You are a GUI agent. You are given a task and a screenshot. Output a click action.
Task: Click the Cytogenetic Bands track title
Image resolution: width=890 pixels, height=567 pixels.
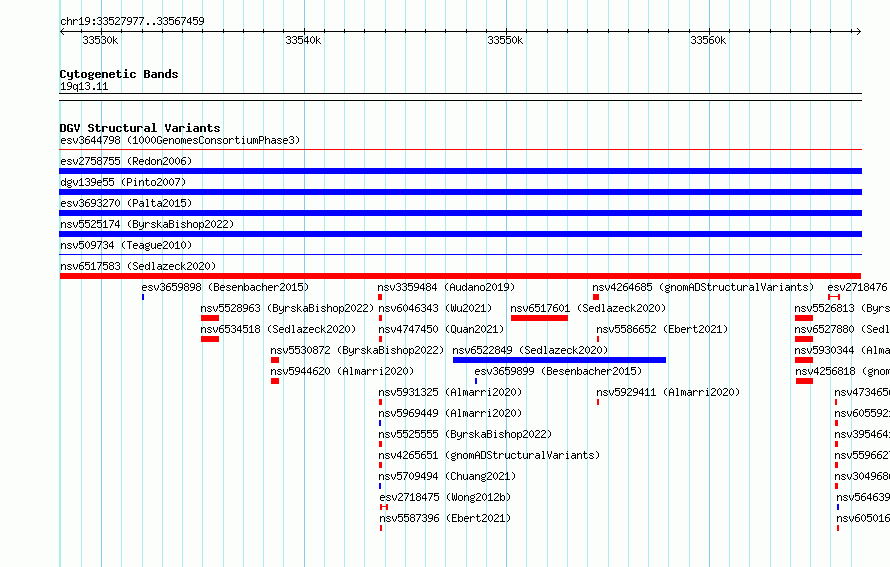(119, 74)
